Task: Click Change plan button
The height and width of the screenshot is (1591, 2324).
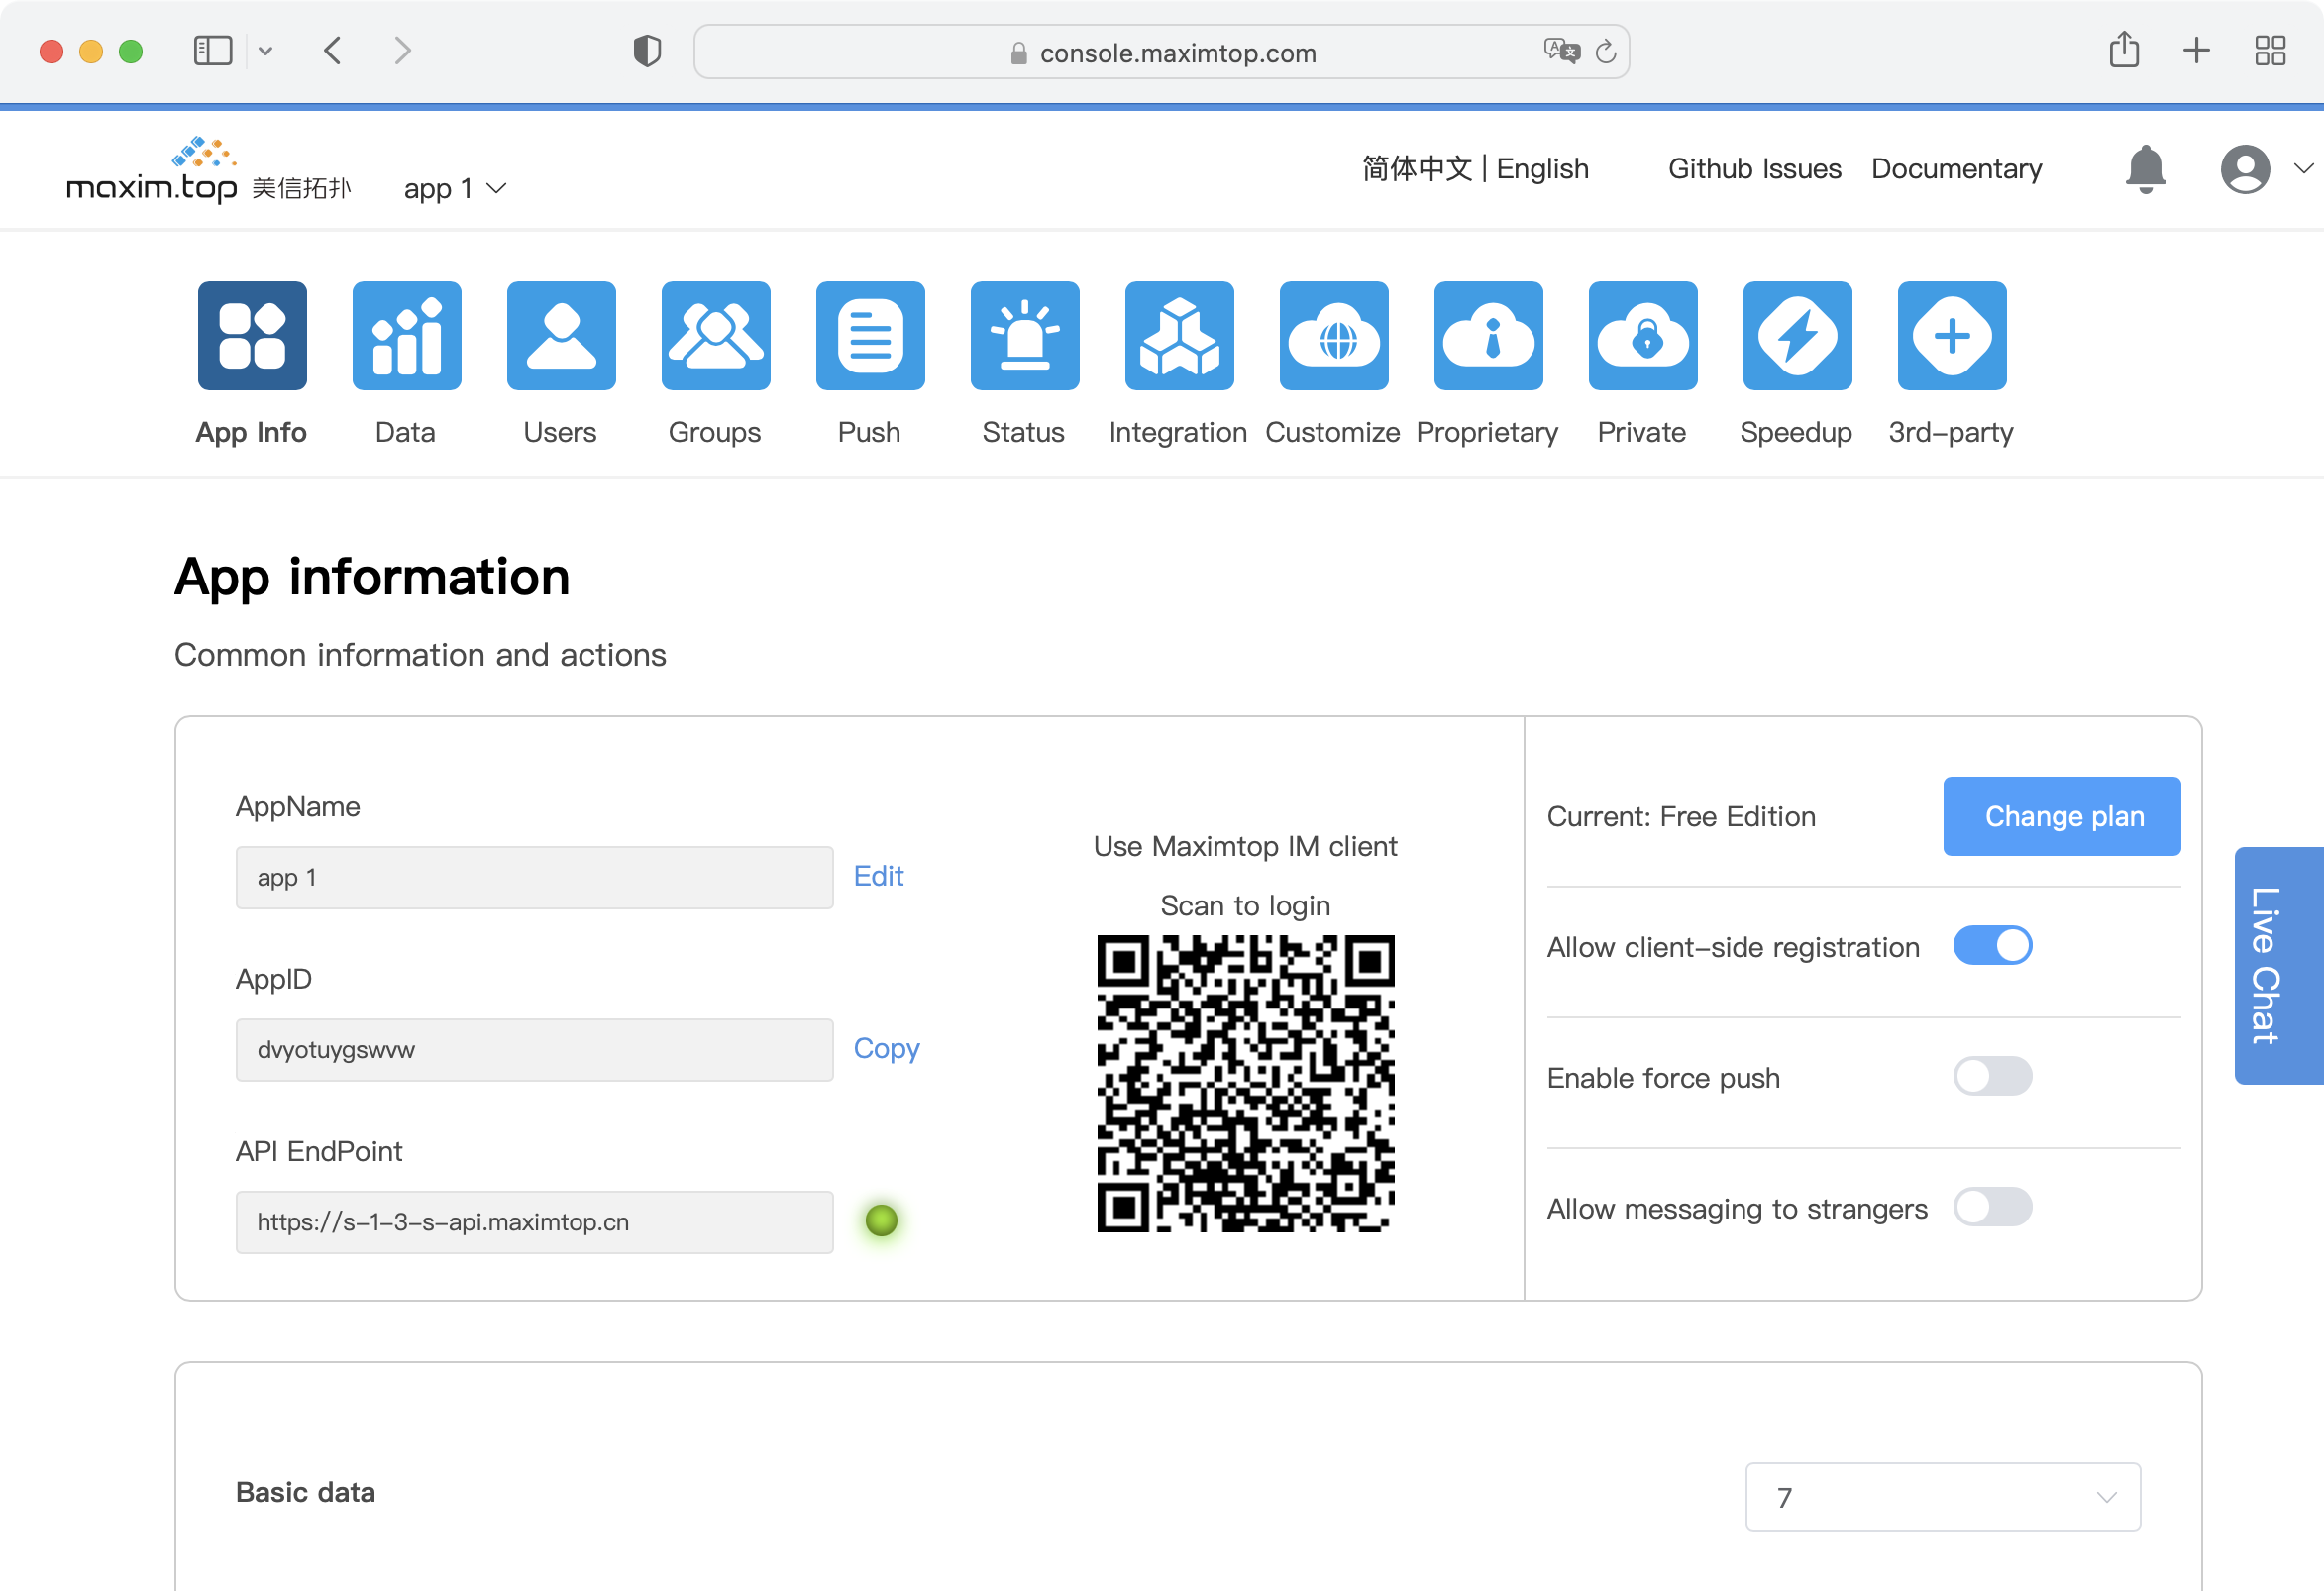Action: tap(2060, 817)
